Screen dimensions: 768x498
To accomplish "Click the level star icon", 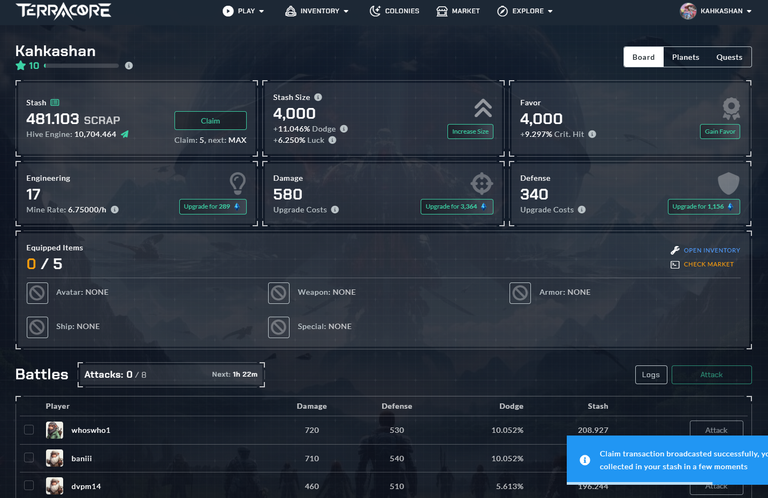I will coord(21,66).
